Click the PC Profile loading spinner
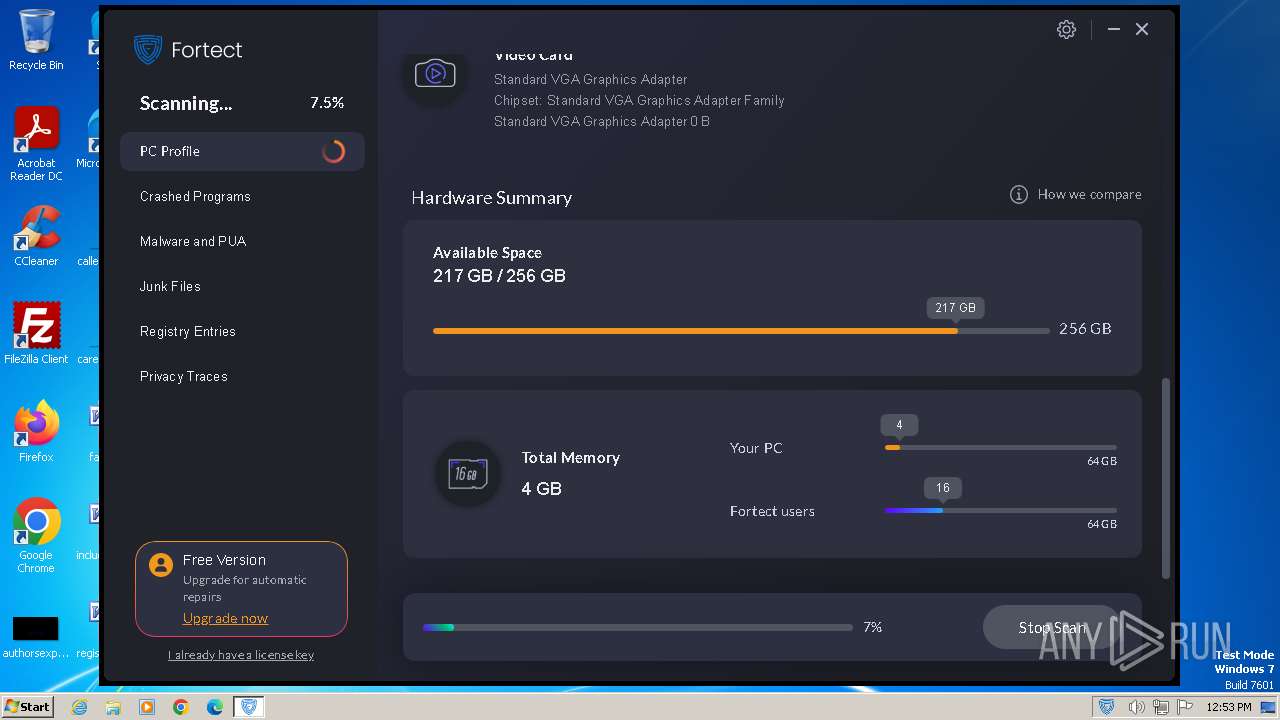This screenshot has height=720, width=1280. point(334,151)
